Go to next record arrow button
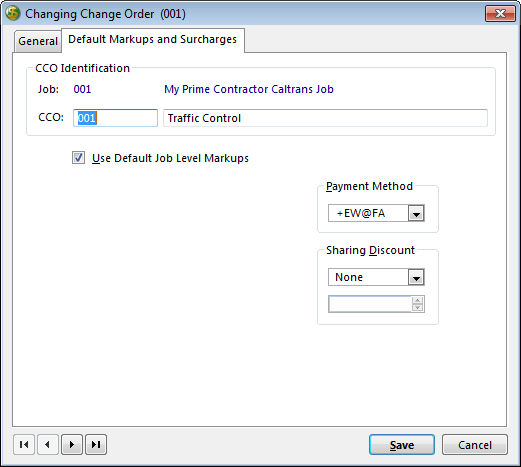 pos(72,444)
